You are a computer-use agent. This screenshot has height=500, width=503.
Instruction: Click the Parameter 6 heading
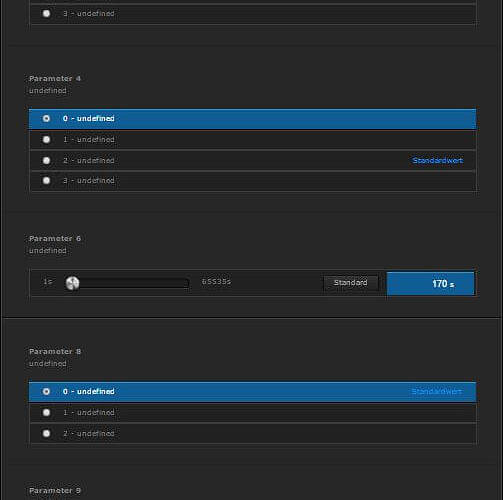(x=55, y=239)
